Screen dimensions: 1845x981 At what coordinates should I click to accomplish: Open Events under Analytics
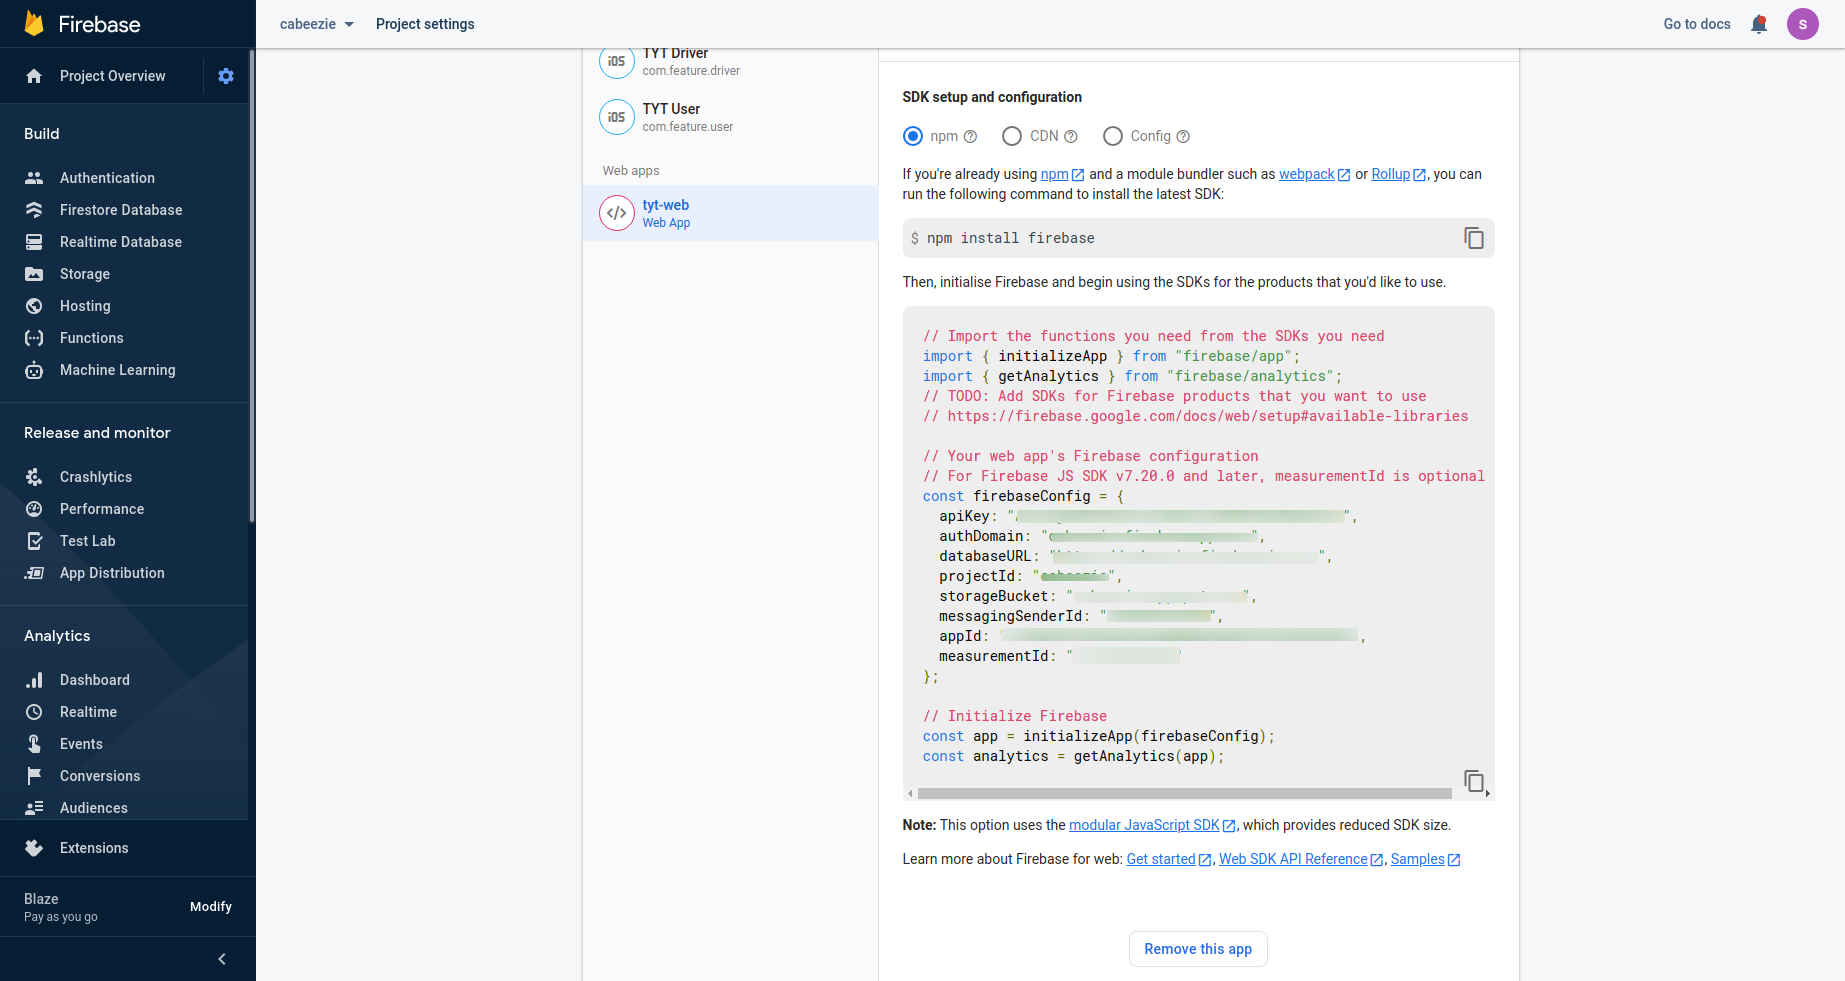point(81,743)
